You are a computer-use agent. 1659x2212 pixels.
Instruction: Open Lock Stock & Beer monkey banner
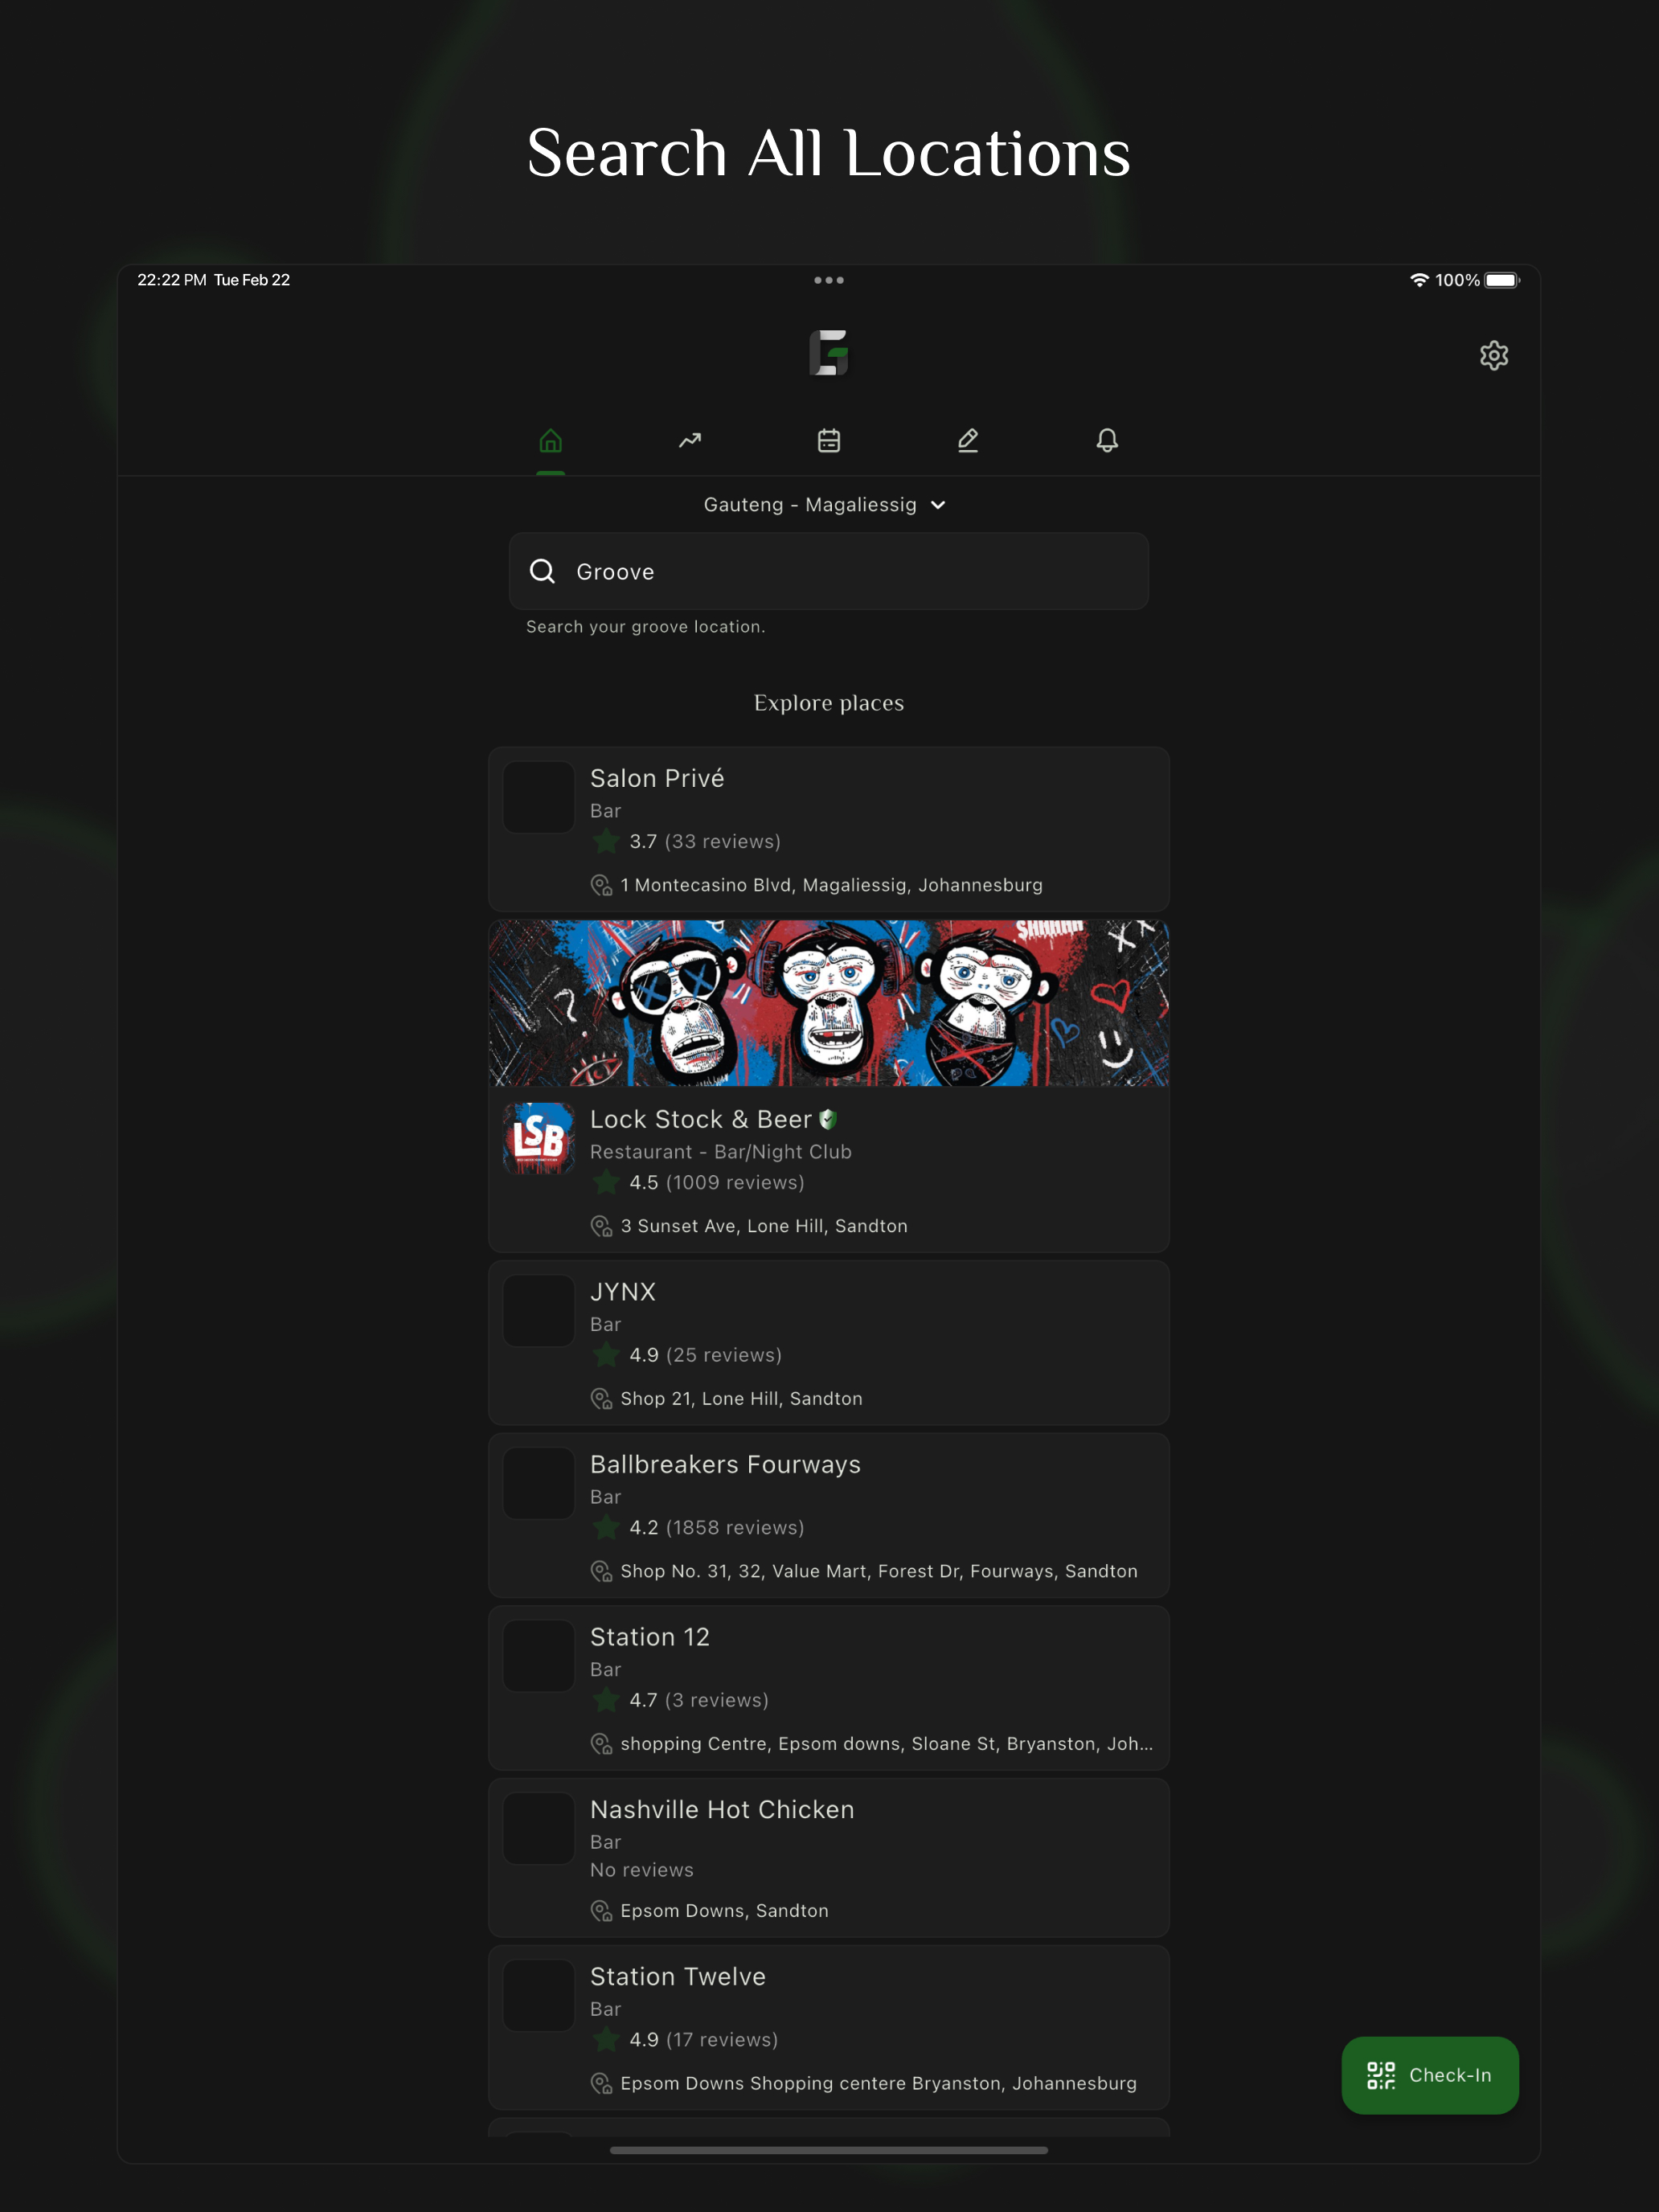click(x=829, y=1003)
